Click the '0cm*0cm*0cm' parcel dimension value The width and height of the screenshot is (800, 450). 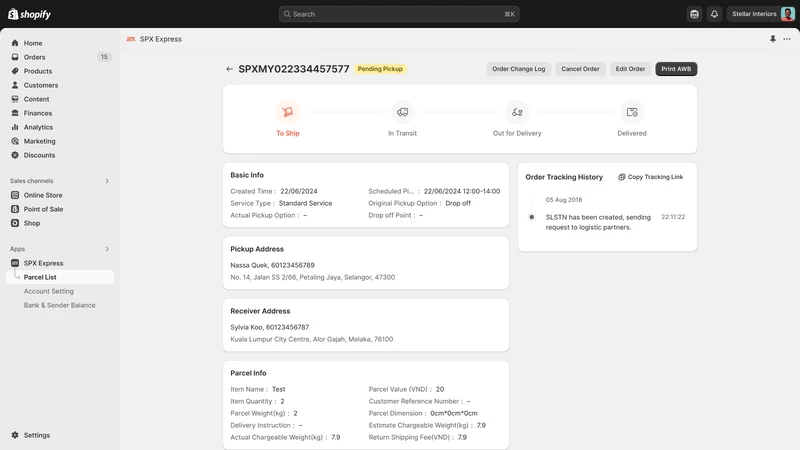(454, 413)
